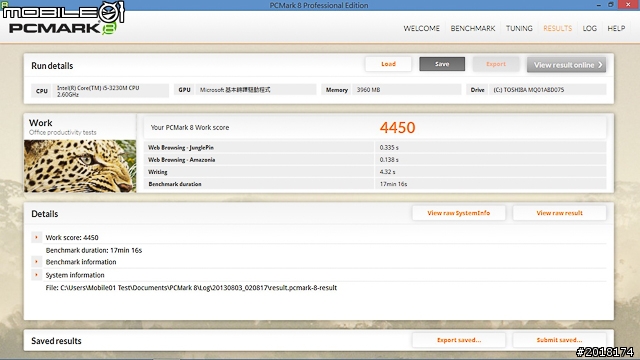Click the Writing result row

[x=375, y=172]
